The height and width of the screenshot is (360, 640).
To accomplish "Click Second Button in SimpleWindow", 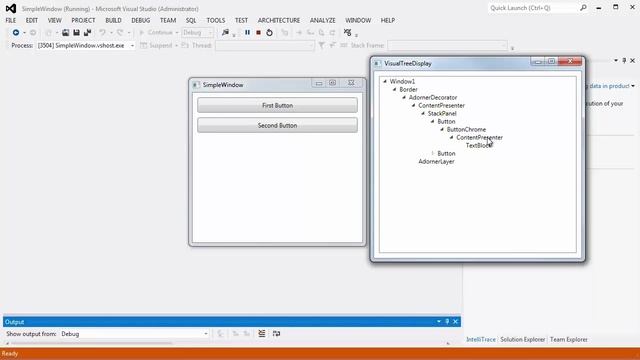I will point(278,125).
